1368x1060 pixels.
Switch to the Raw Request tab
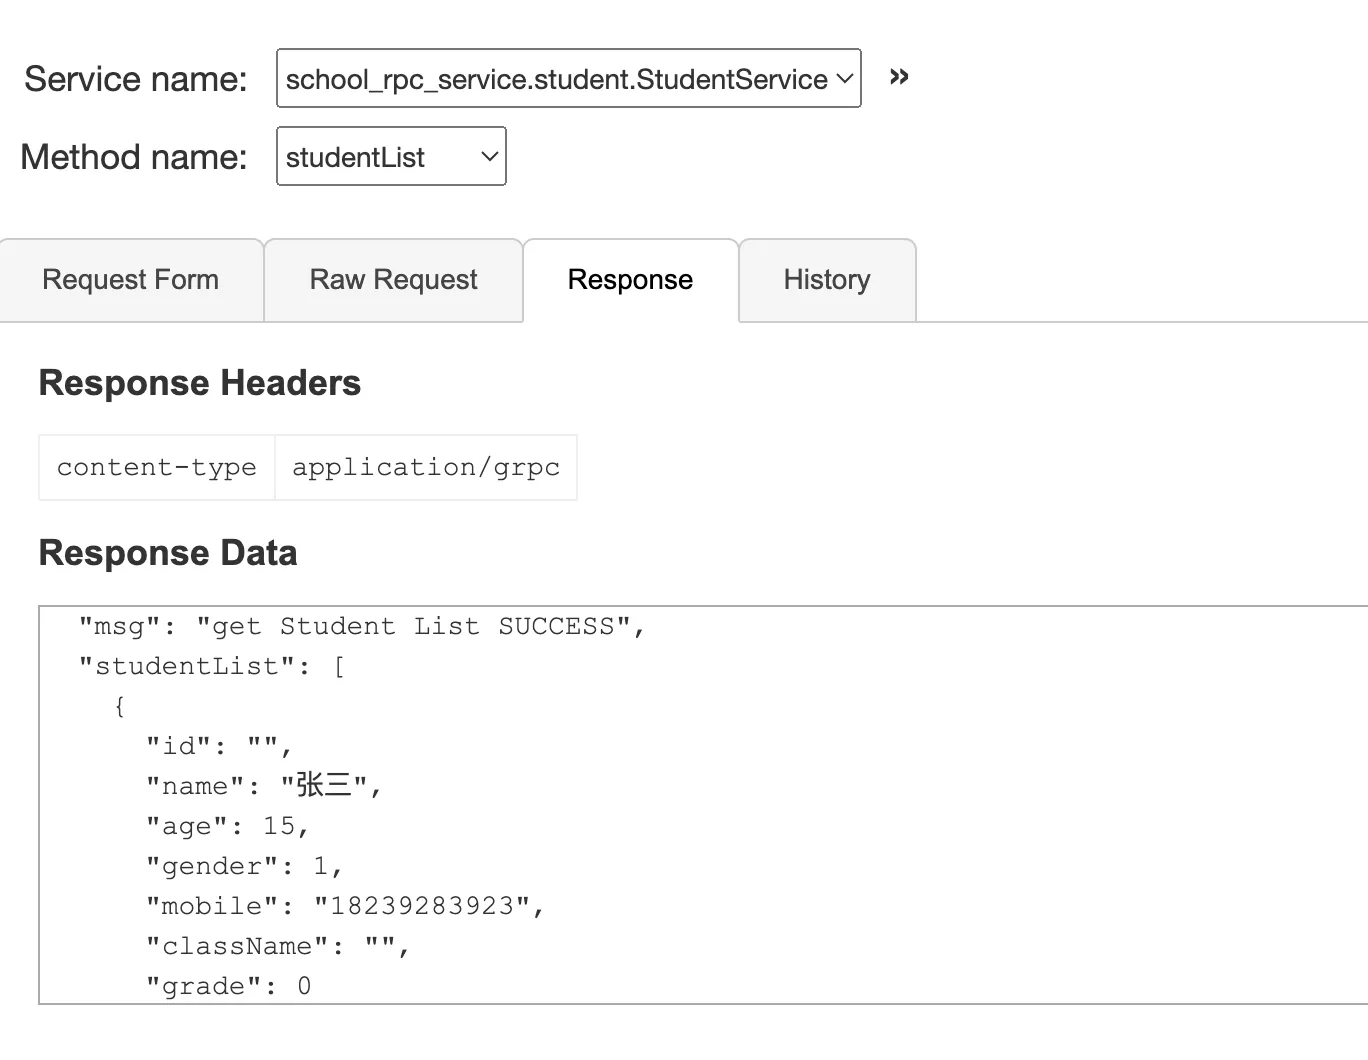coord(393,280)
